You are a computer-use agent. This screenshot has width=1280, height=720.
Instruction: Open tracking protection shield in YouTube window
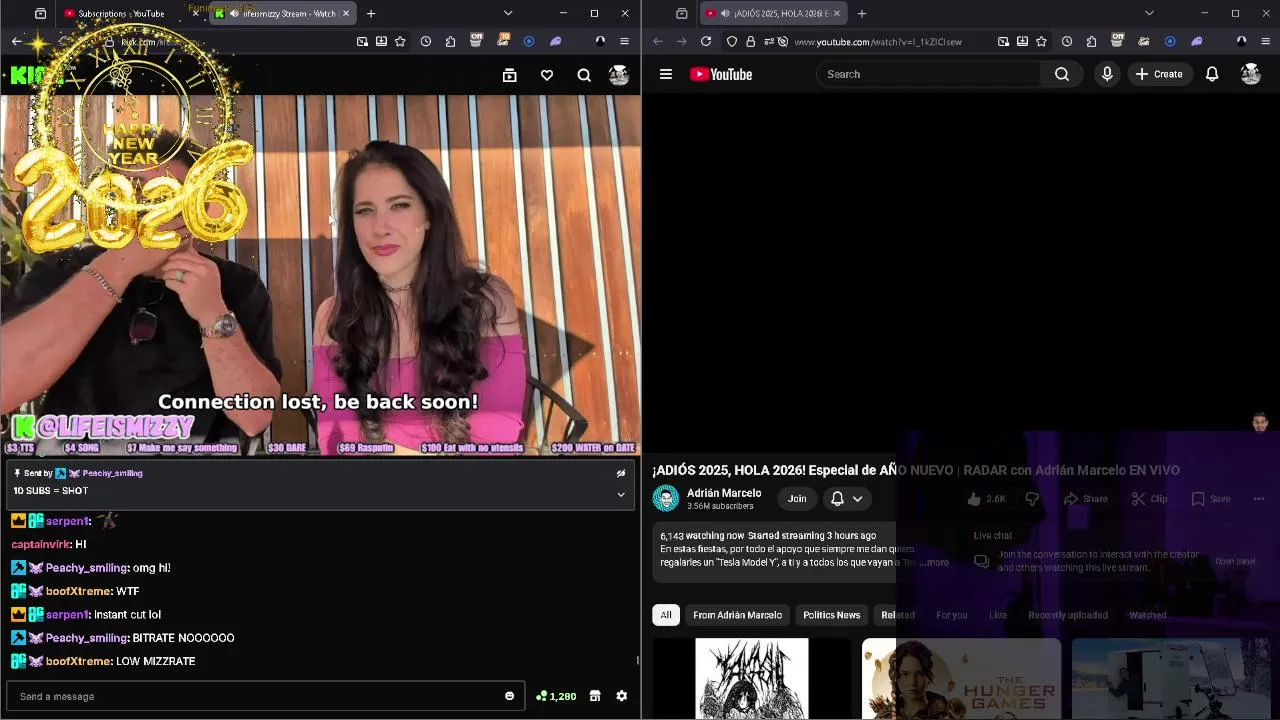[x=732, y=42]
